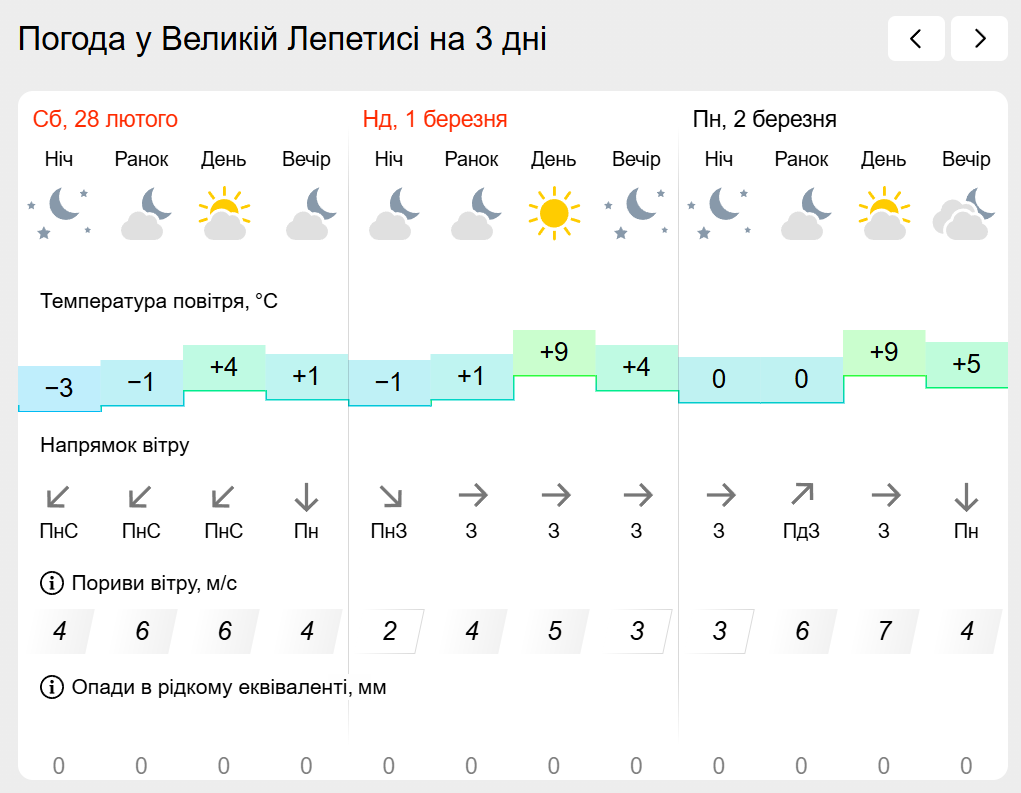1021x793 pixels.
Task: Click Sunday daytime sunny icon
Action: 554,212
